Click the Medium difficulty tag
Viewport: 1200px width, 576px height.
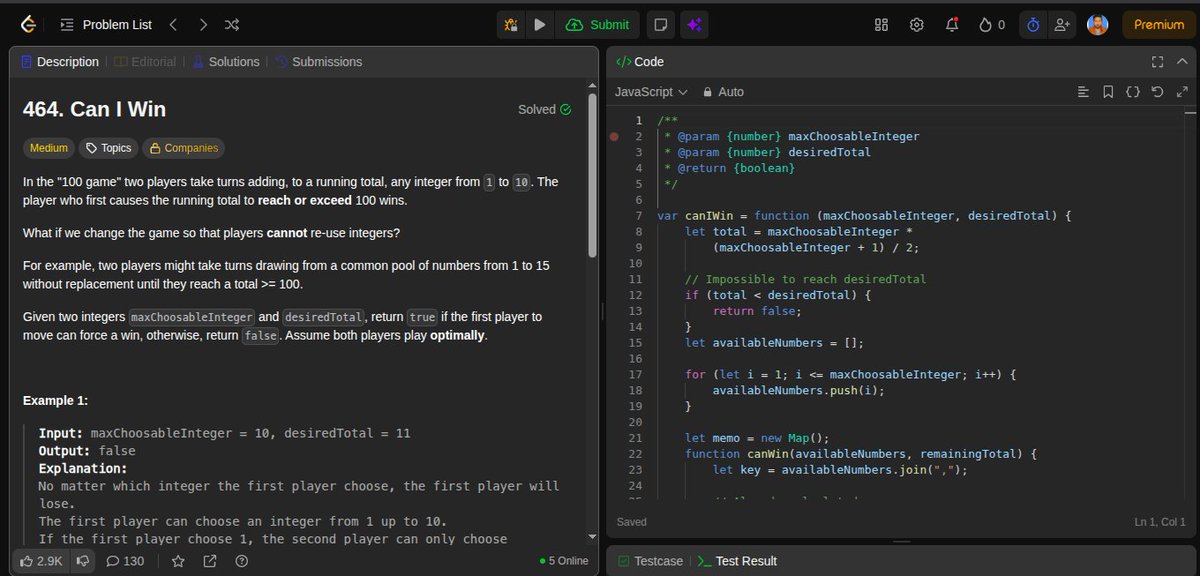tap(49, 148)
